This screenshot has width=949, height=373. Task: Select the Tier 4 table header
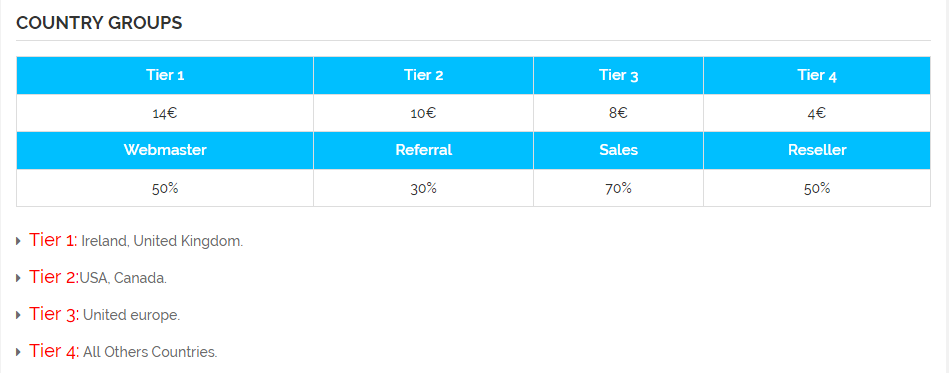pyautogui.click(x=816, y=76)
